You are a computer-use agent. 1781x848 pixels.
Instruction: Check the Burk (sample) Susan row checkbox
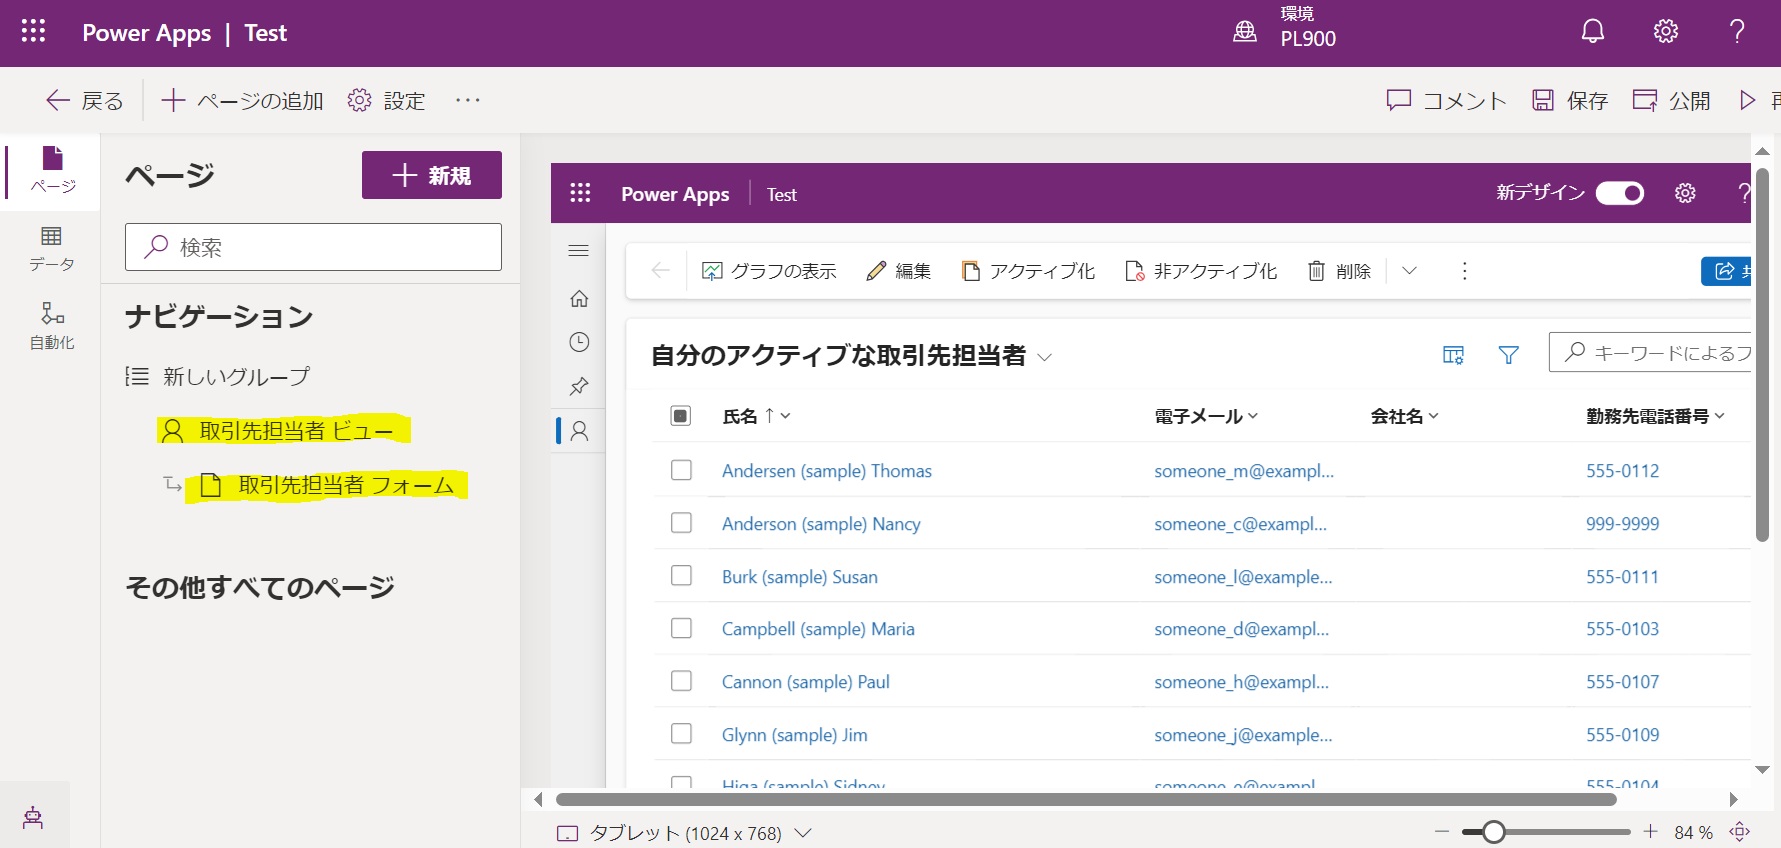click(x=681, y=576)
